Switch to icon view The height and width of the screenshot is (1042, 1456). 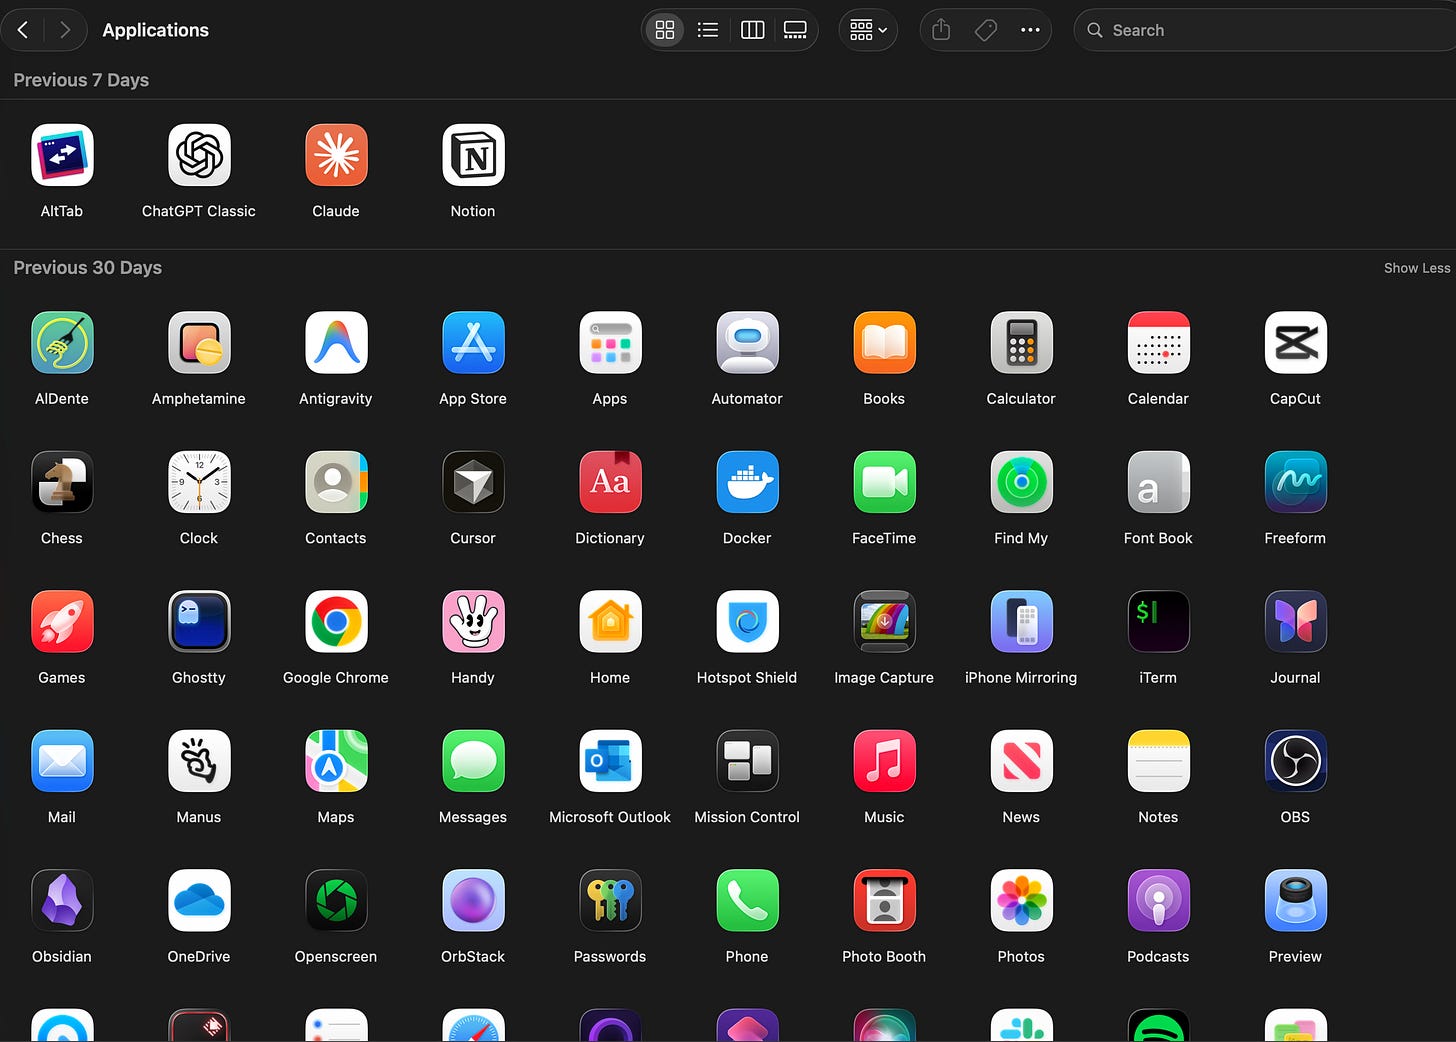665,30
